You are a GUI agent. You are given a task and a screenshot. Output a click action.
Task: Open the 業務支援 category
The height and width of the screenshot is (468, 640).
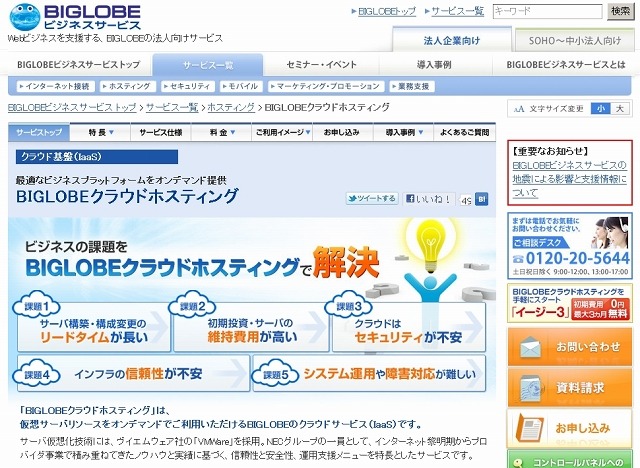pos(411,86)
